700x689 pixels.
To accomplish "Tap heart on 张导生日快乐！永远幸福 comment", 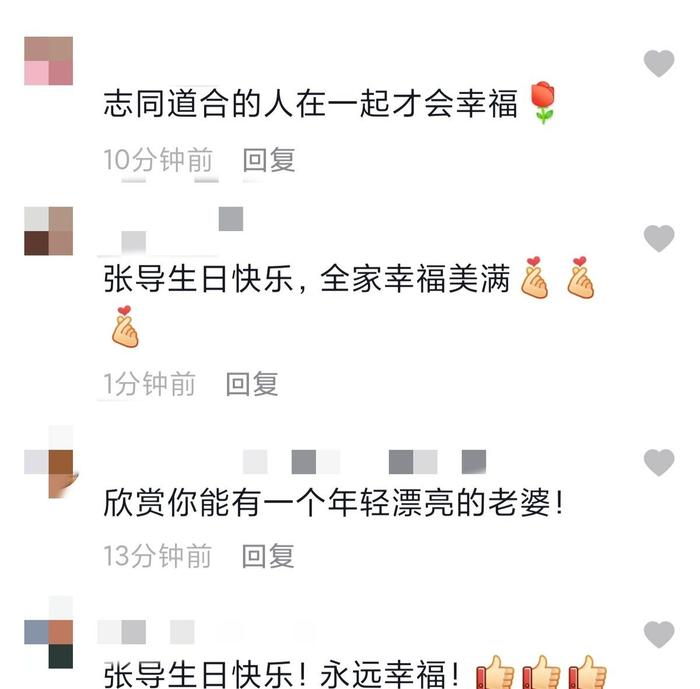I will point(658,634).
